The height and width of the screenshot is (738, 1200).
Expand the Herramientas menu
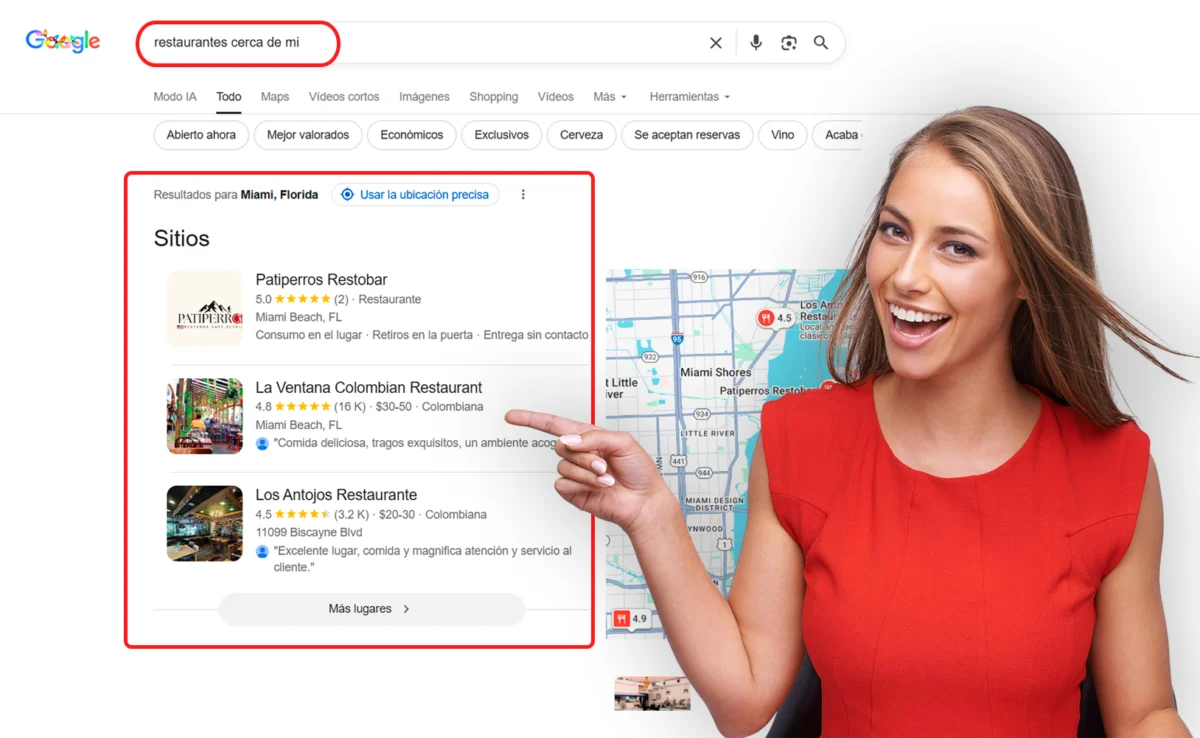pos(688,96)
